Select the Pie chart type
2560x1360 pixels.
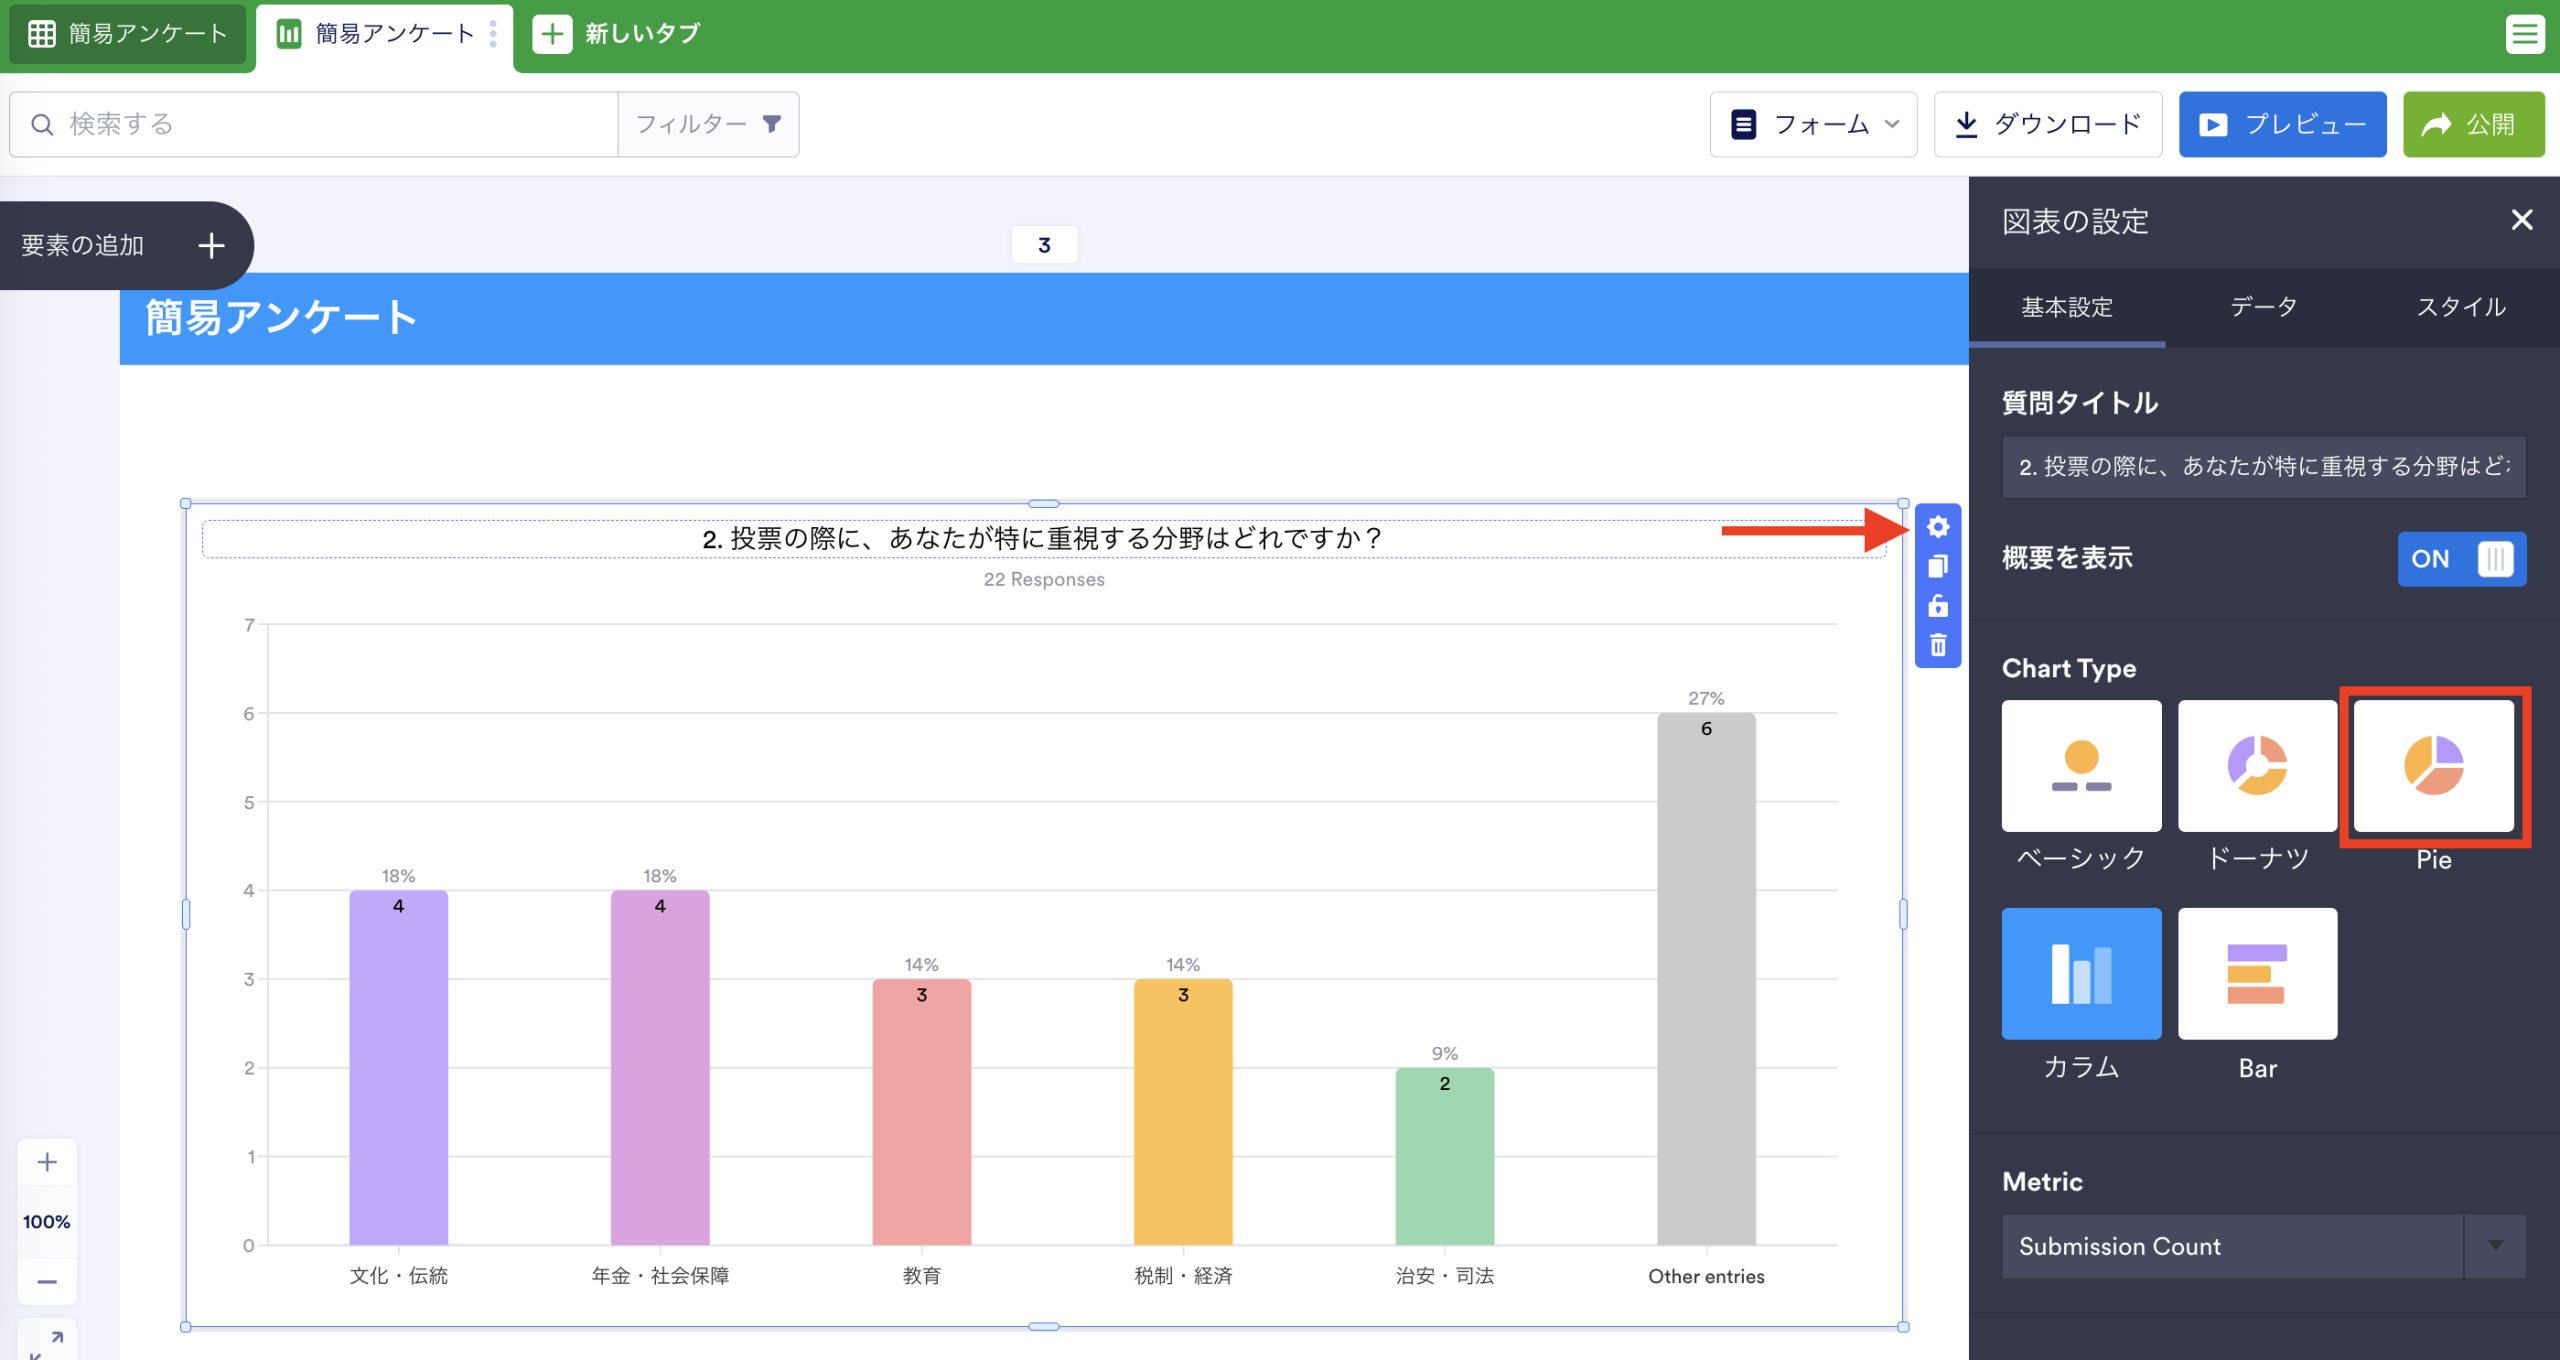pos(2434,767)
